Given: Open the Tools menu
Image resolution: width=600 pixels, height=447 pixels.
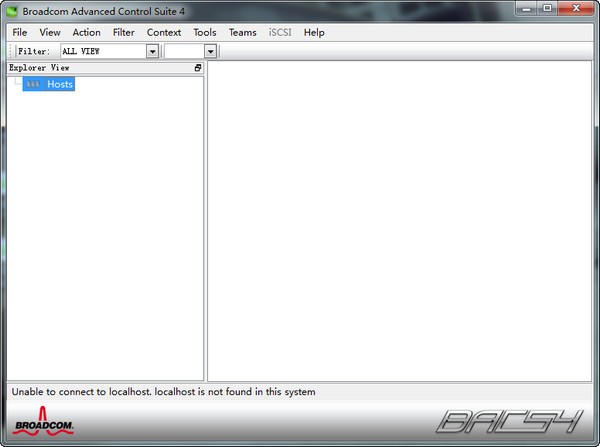Looking at the screenshot, I should 205,33.
